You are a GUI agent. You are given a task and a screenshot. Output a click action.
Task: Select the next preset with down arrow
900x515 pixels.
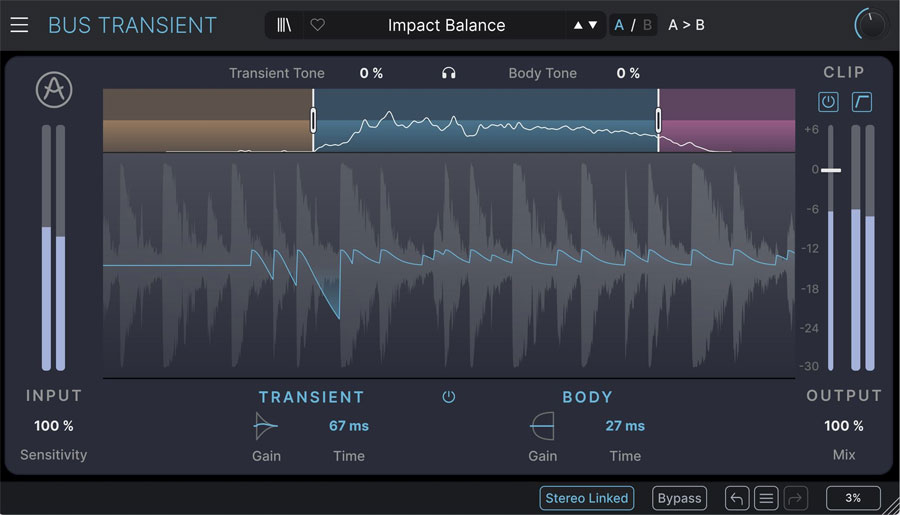tap(593, 25)
